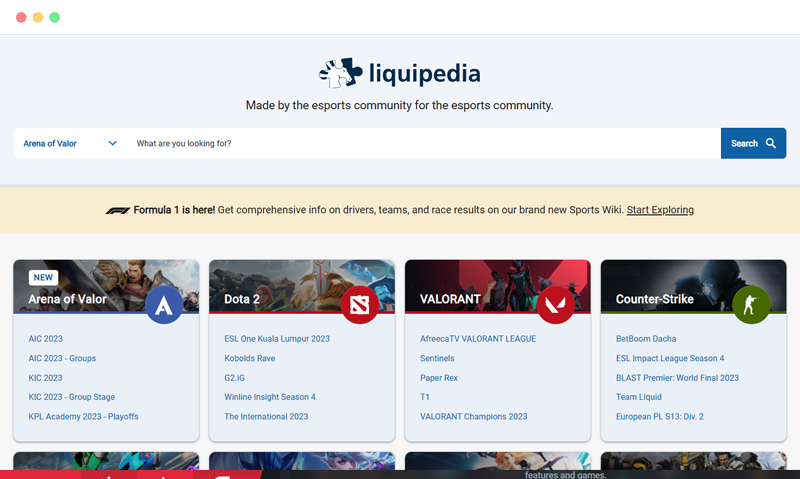Click the yellow minimize window button
Image resolution: width=800 pixels, height=479 pixels.
[x=38, y=17]
